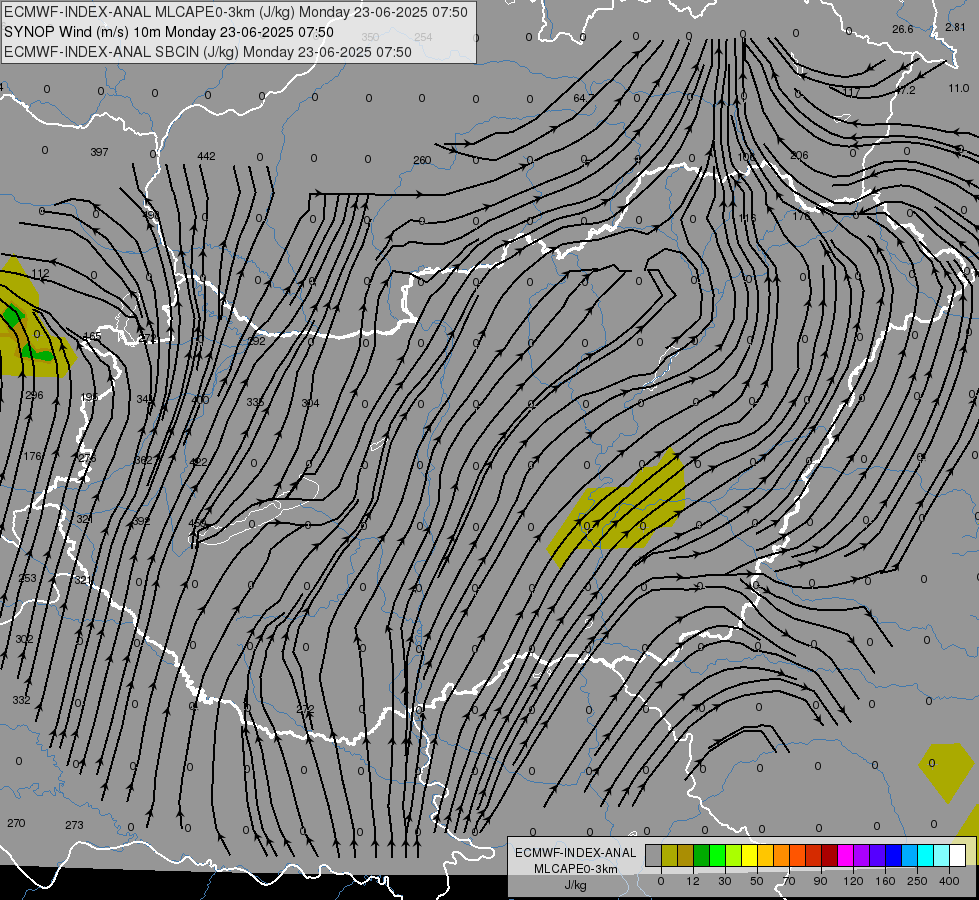Click the legend scale value 30

(x=724, y=881)
